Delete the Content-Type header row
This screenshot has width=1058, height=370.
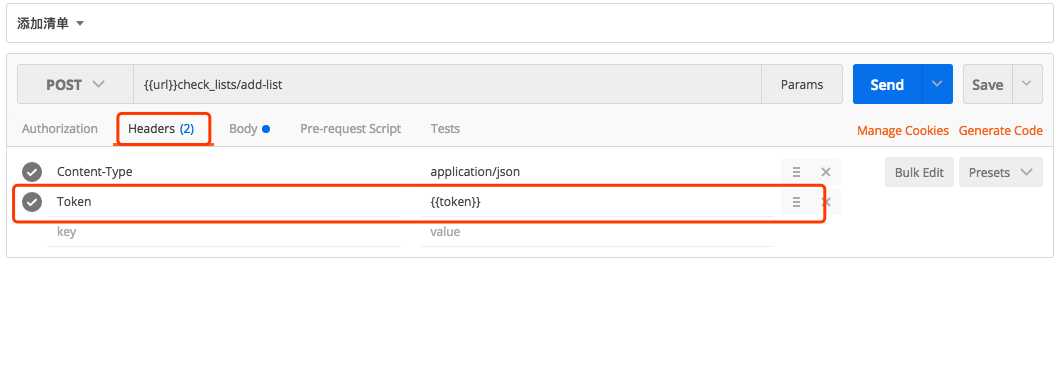pos(825,172)
